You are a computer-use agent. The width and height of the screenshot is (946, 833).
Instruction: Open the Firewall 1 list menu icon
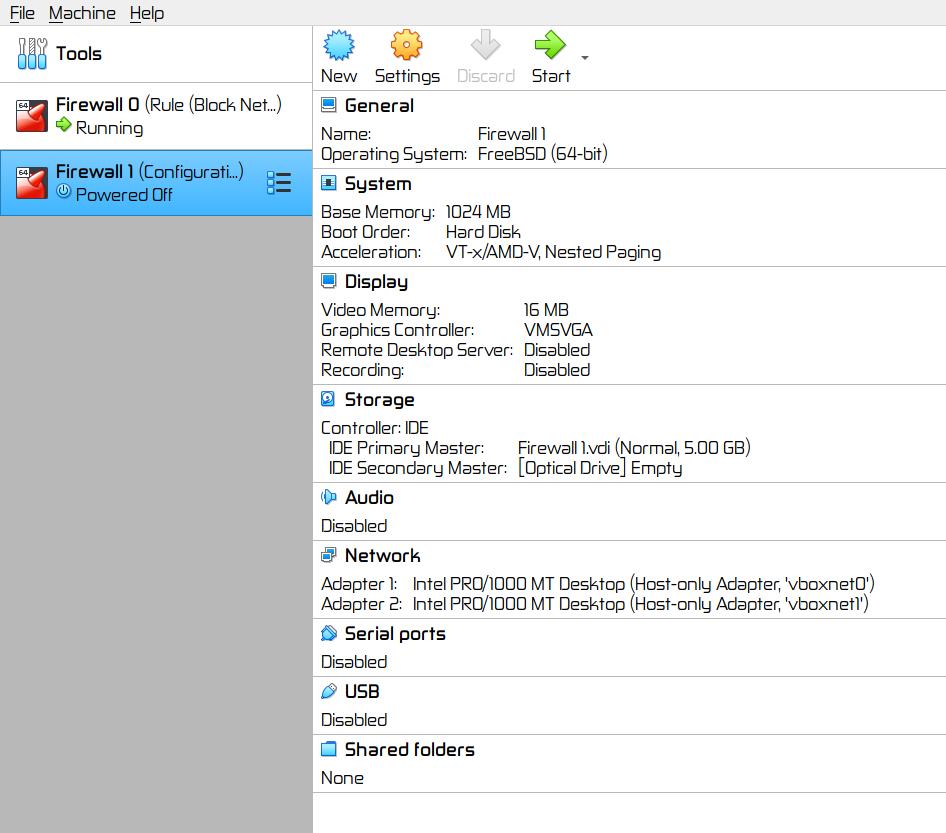pyautogui.click(x=279, y=183)
